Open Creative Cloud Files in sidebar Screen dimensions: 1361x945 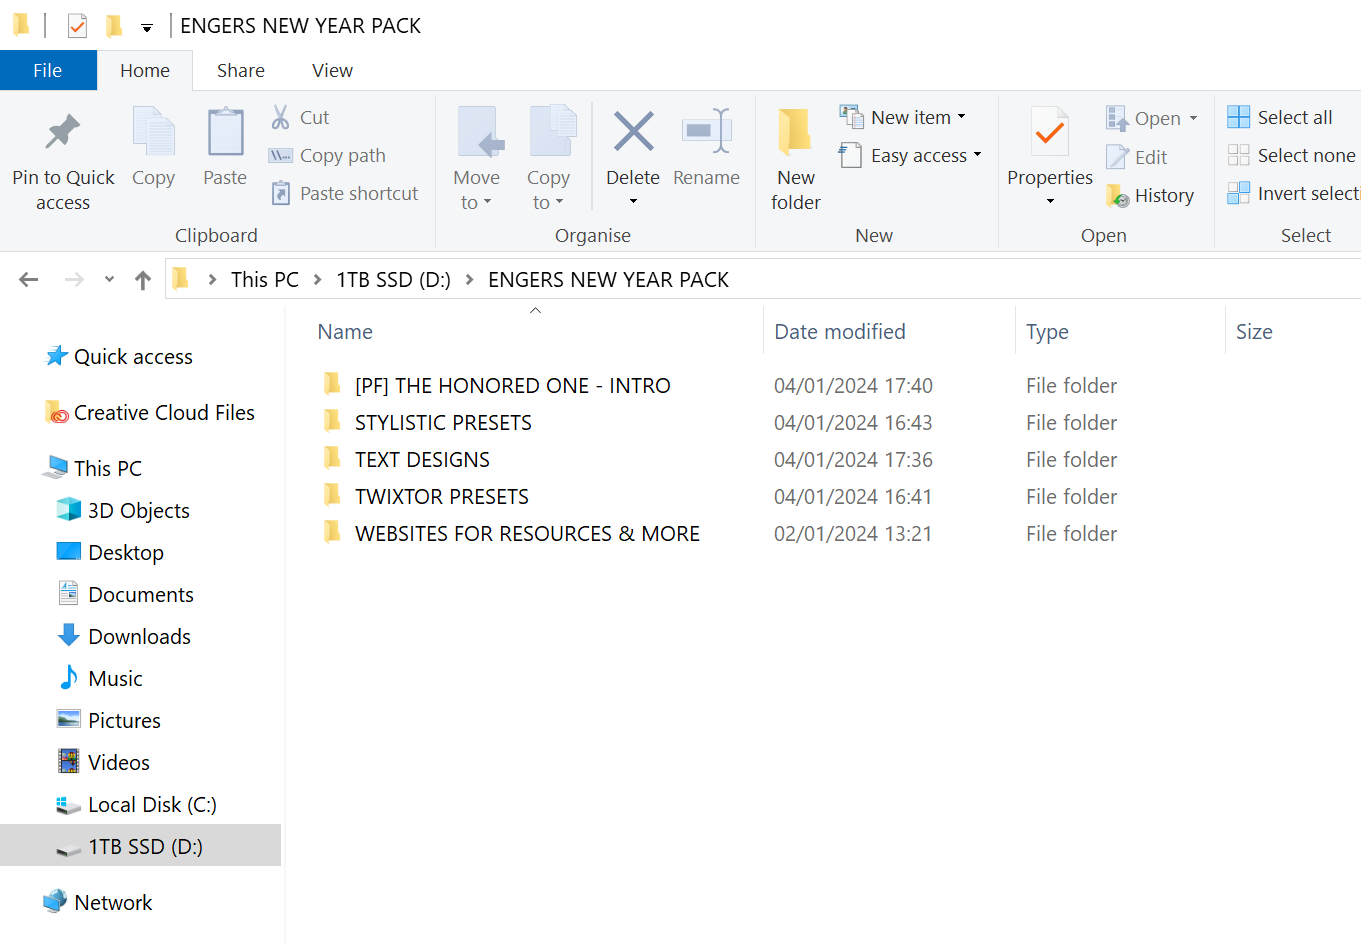[x=164, y=413]
